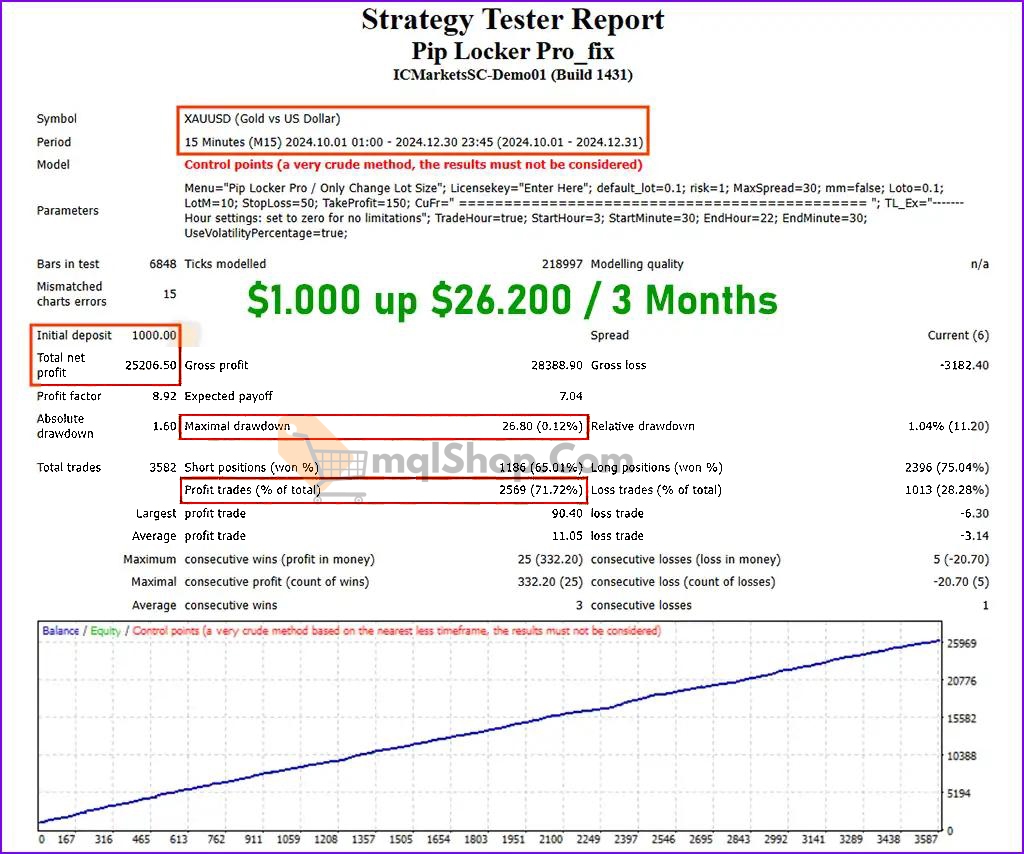1024x854 pixels.
Task: Click the red Control points model warning
Action: 413,165
